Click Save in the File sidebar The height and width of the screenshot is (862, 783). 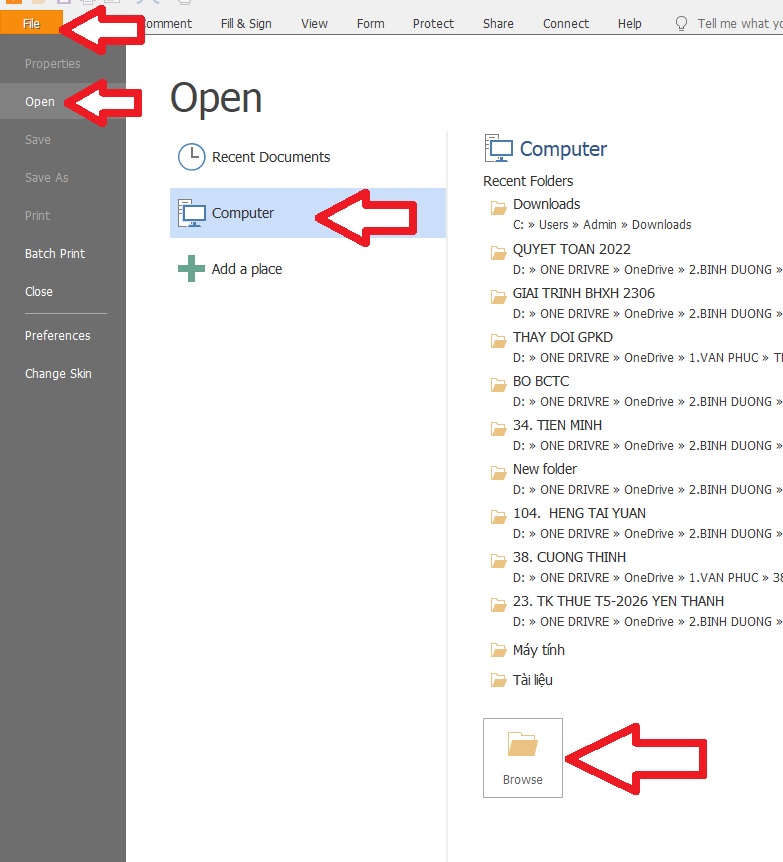coord(37,140)
